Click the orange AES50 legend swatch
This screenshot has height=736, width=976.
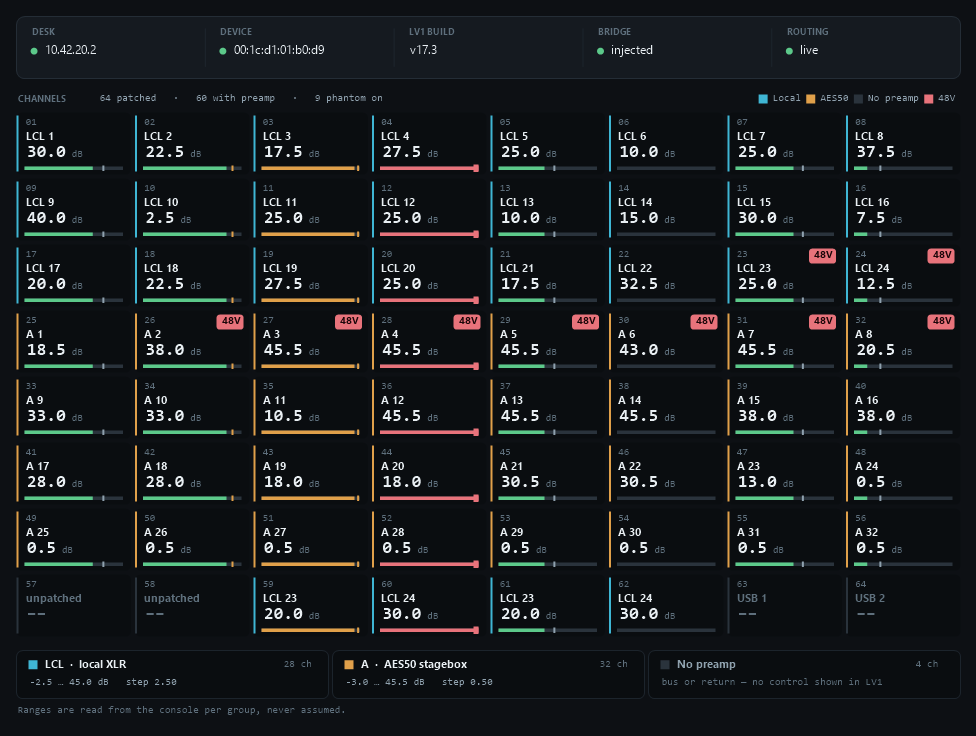point(810,98)
